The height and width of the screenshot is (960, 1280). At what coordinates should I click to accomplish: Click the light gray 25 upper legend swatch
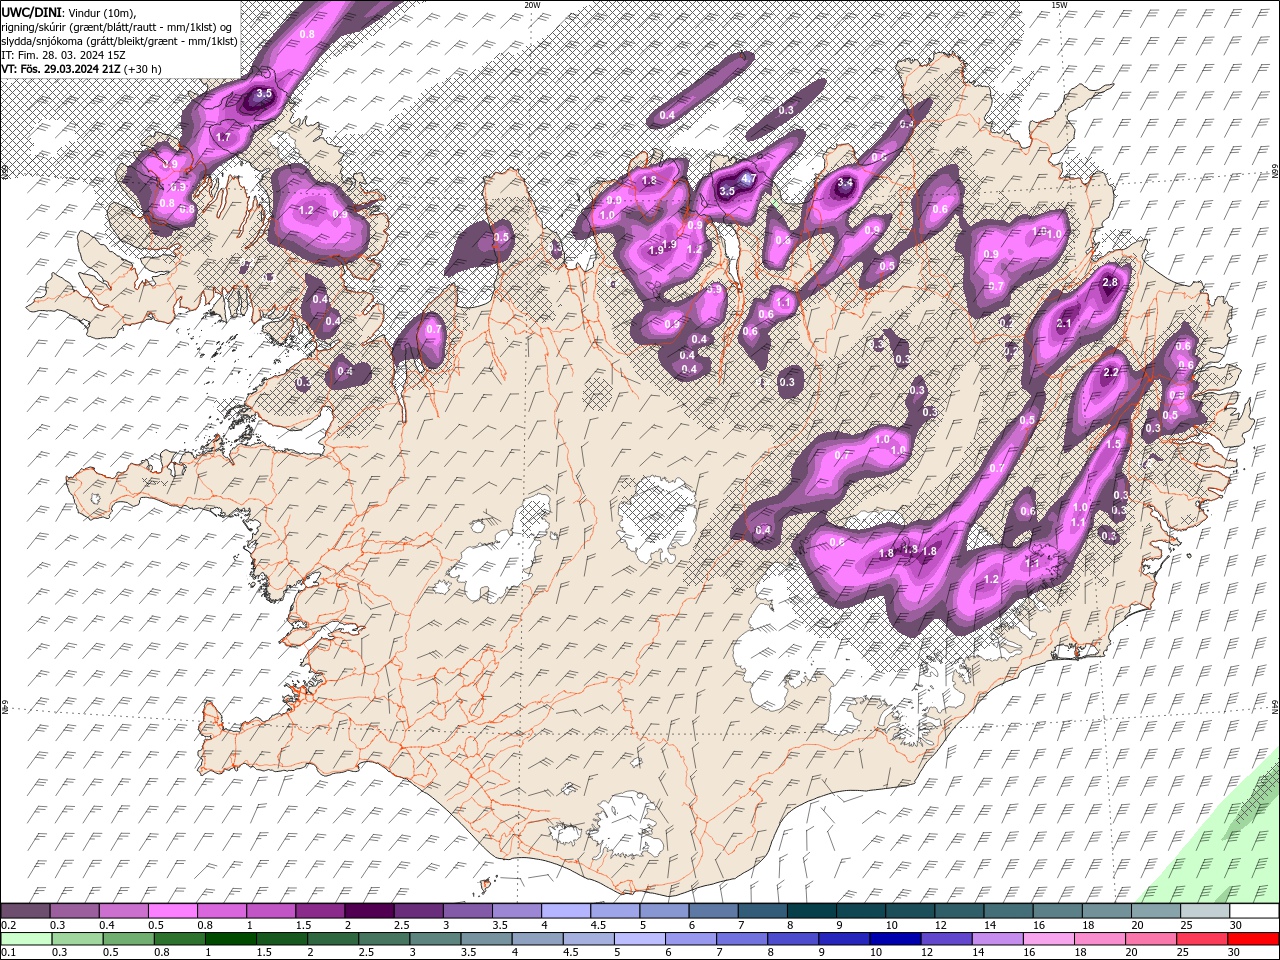1204,911
